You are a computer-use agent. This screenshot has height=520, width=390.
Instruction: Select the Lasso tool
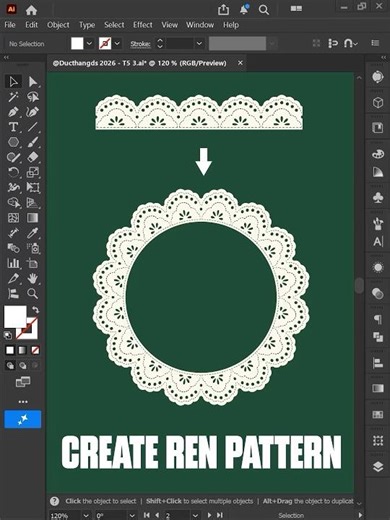pos(33,97)
